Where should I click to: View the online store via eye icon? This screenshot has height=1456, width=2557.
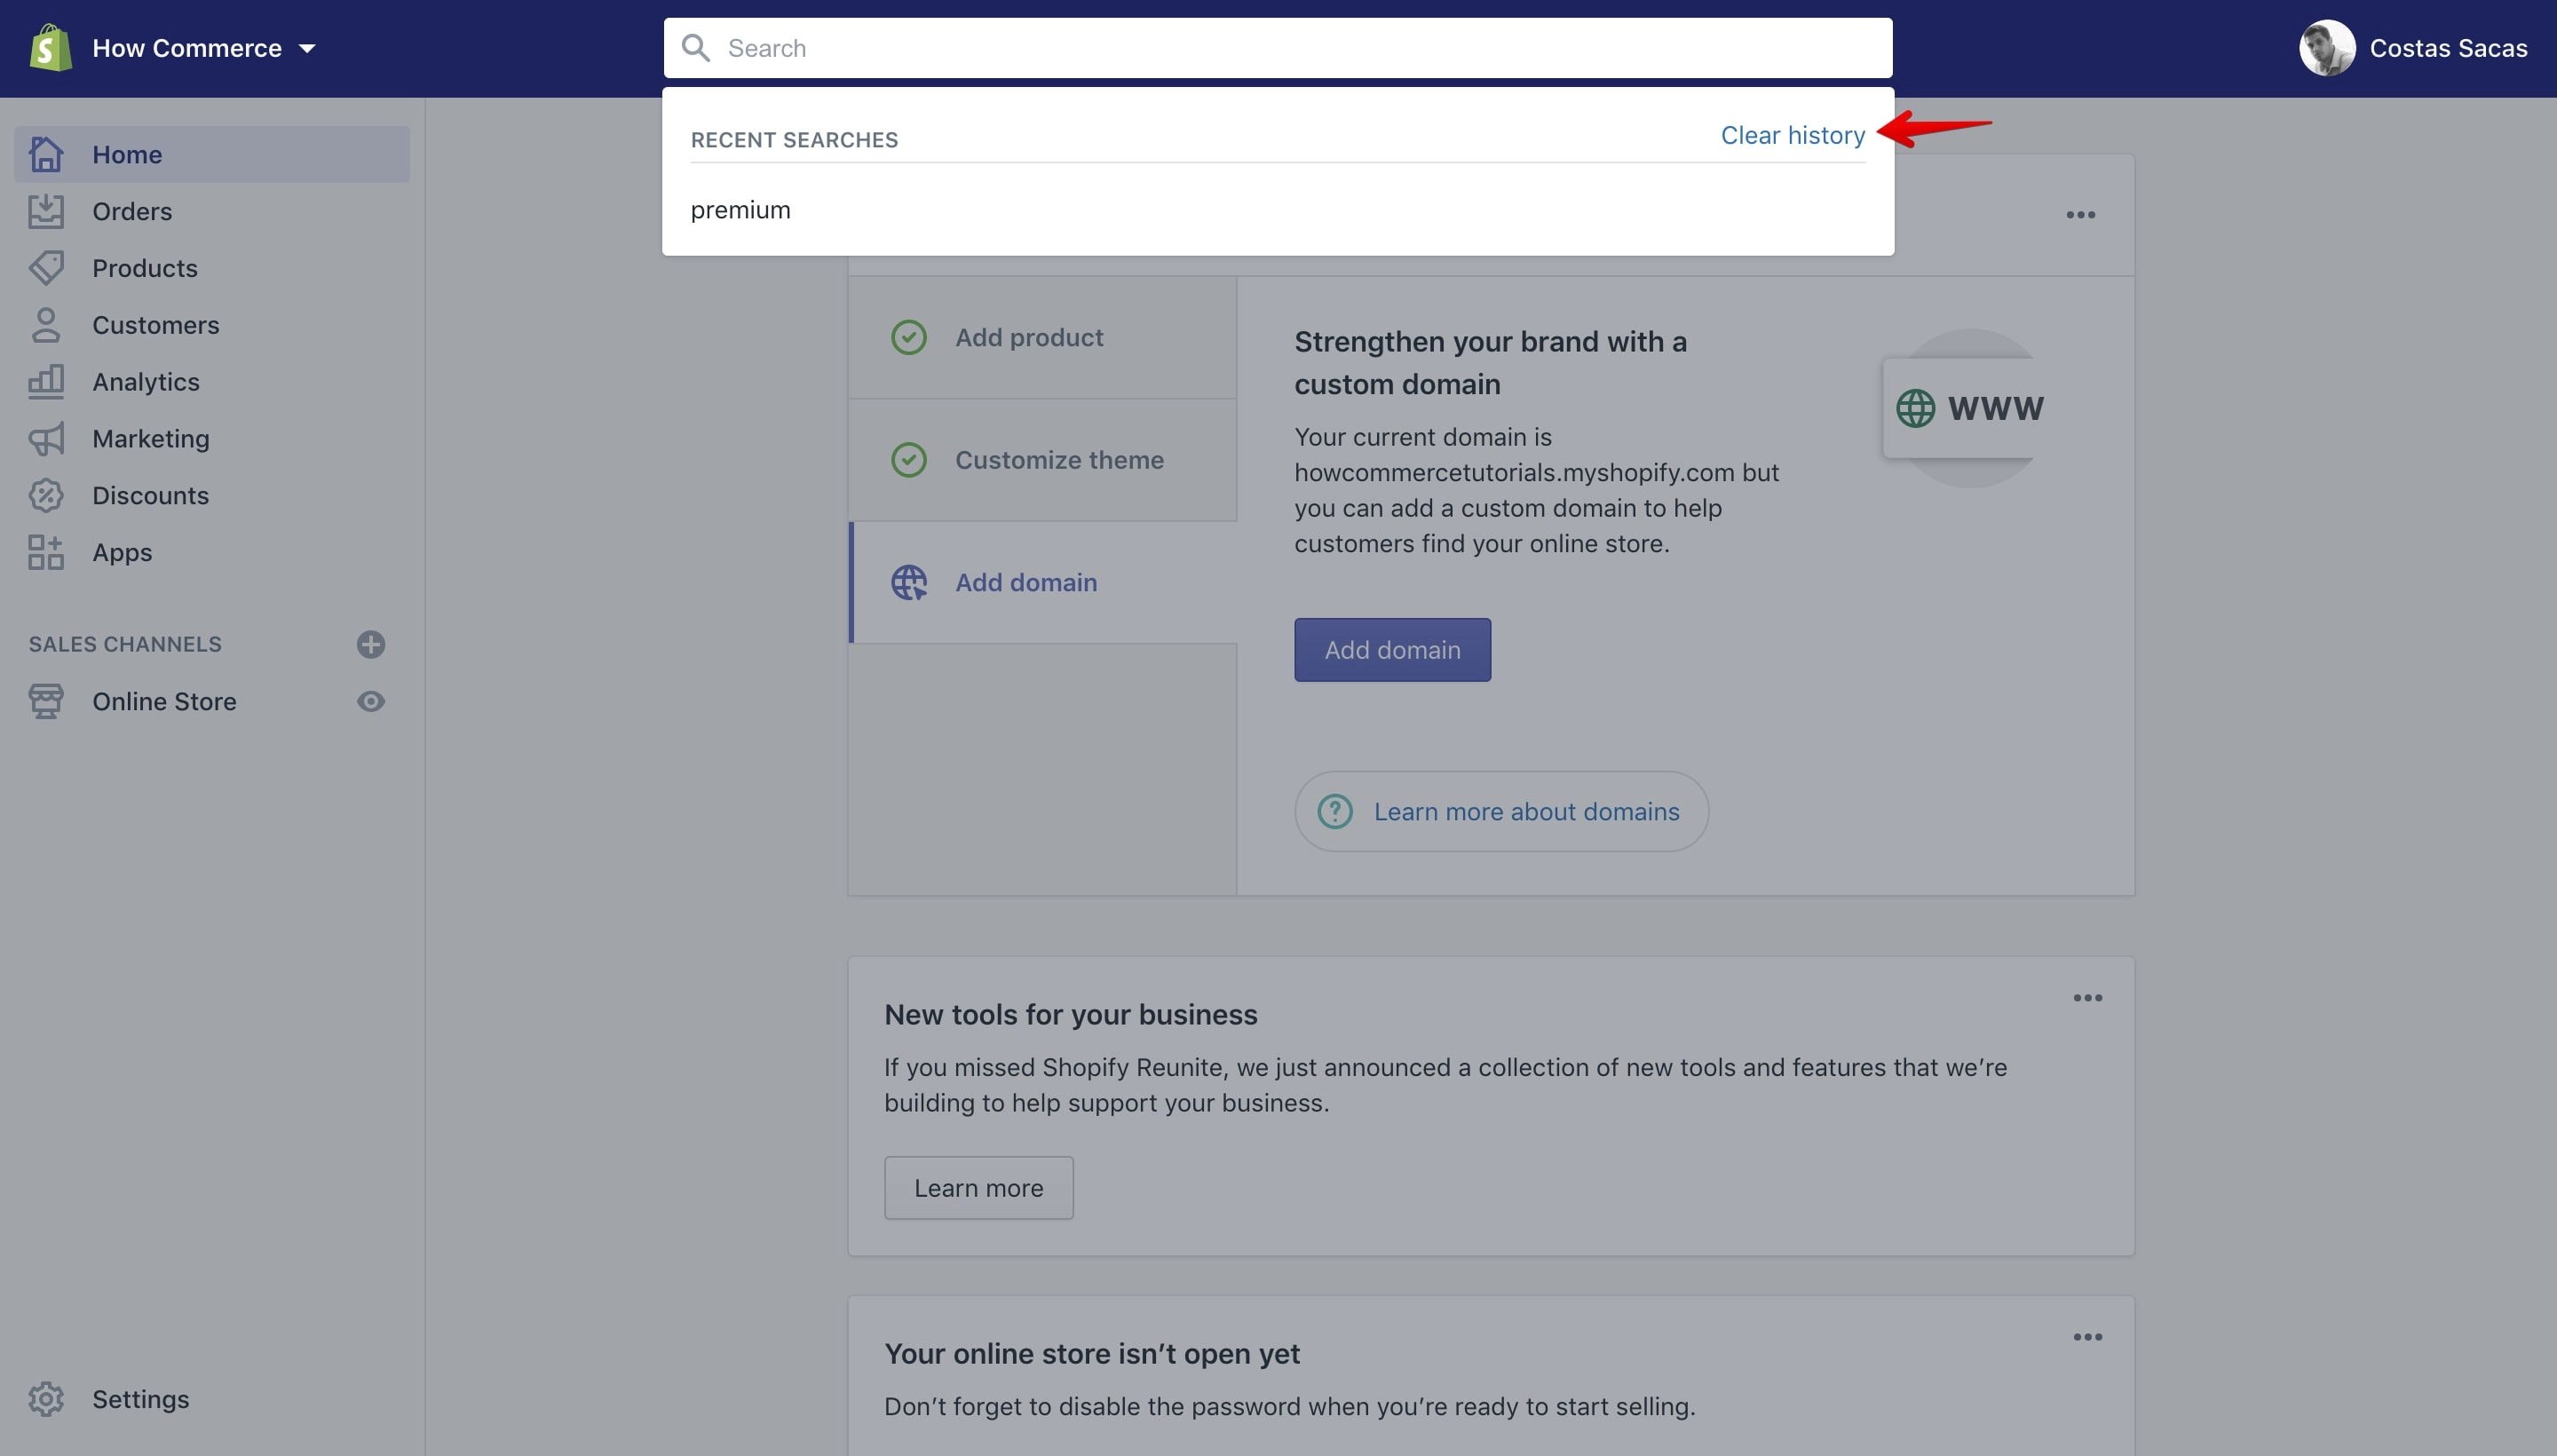[x=371, y=701]
